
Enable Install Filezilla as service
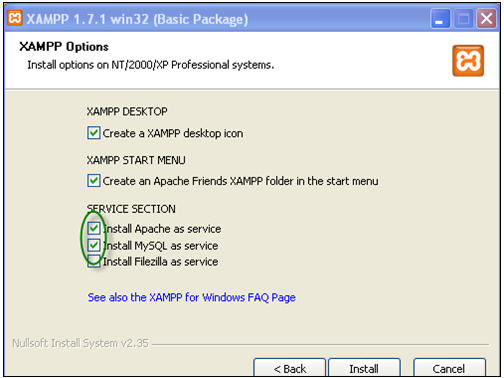[x=94, y=261]
